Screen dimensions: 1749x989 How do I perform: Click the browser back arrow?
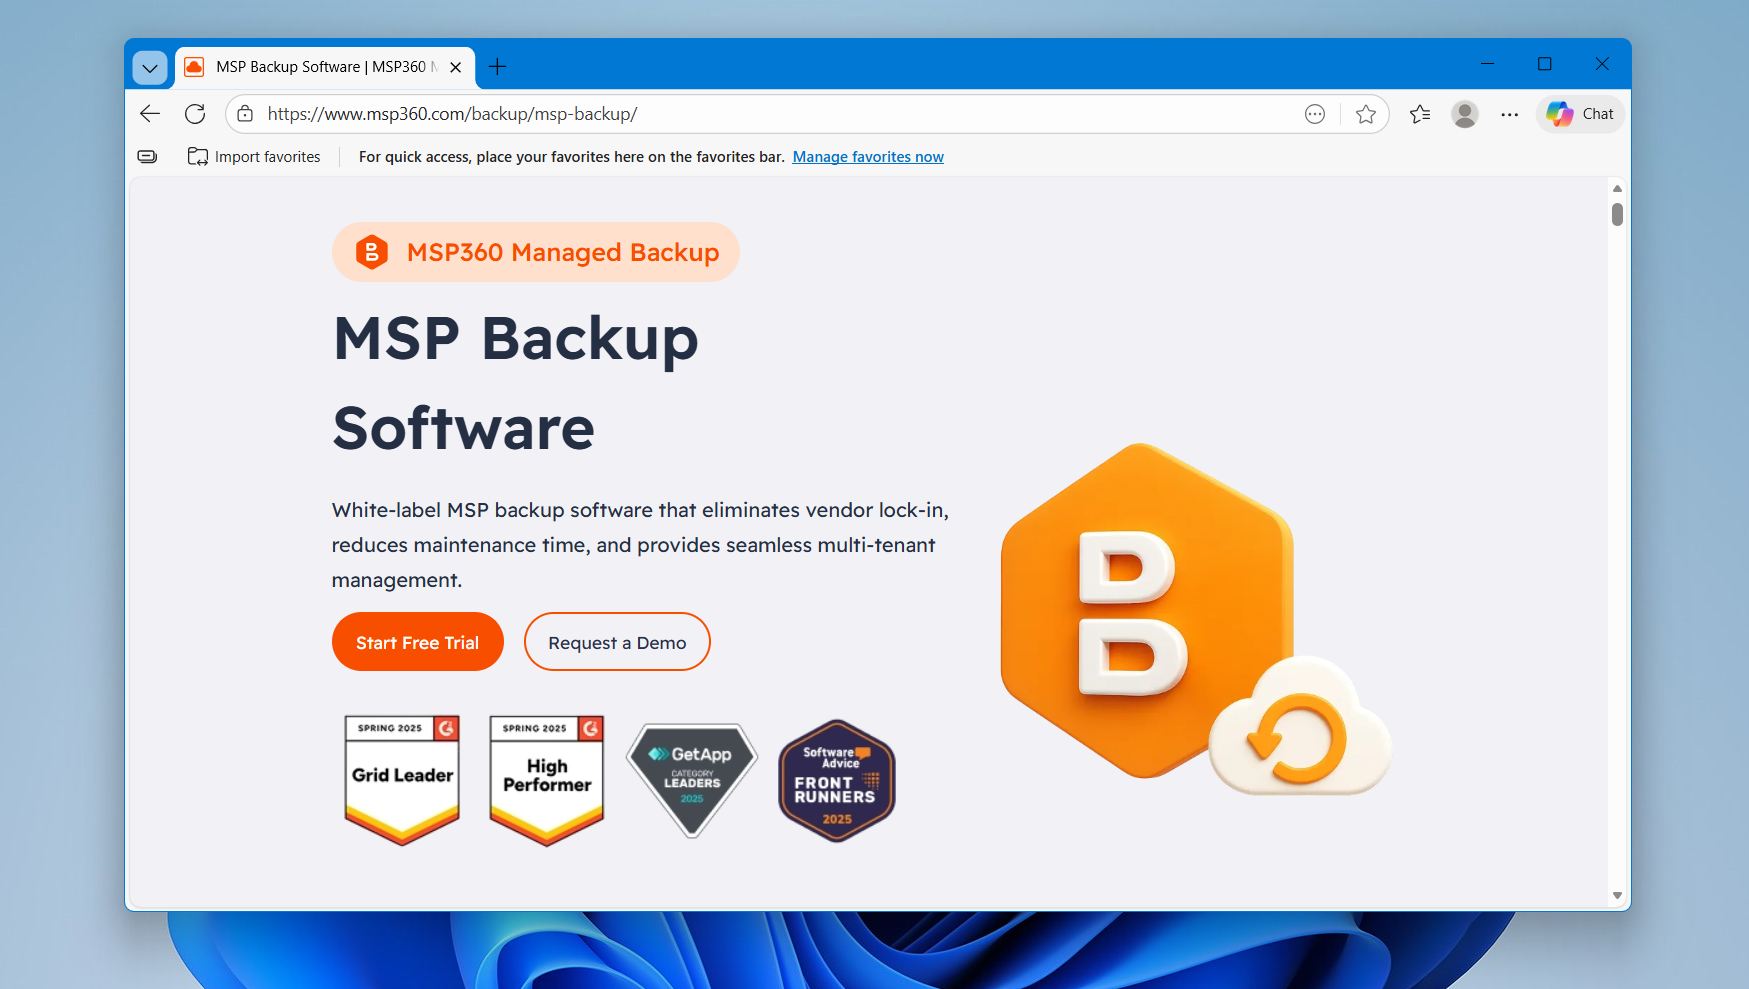149,113
